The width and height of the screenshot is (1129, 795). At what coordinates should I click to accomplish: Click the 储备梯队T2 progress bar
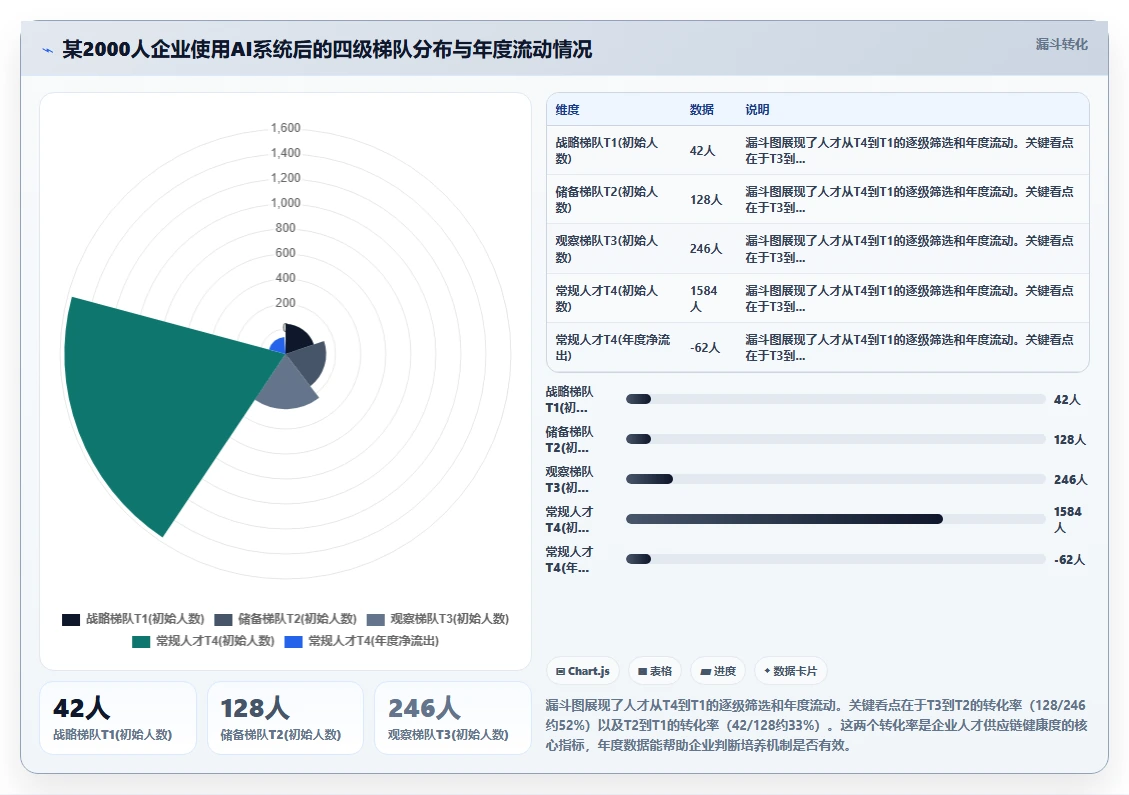pyautogui.click(x=835, y=439)
